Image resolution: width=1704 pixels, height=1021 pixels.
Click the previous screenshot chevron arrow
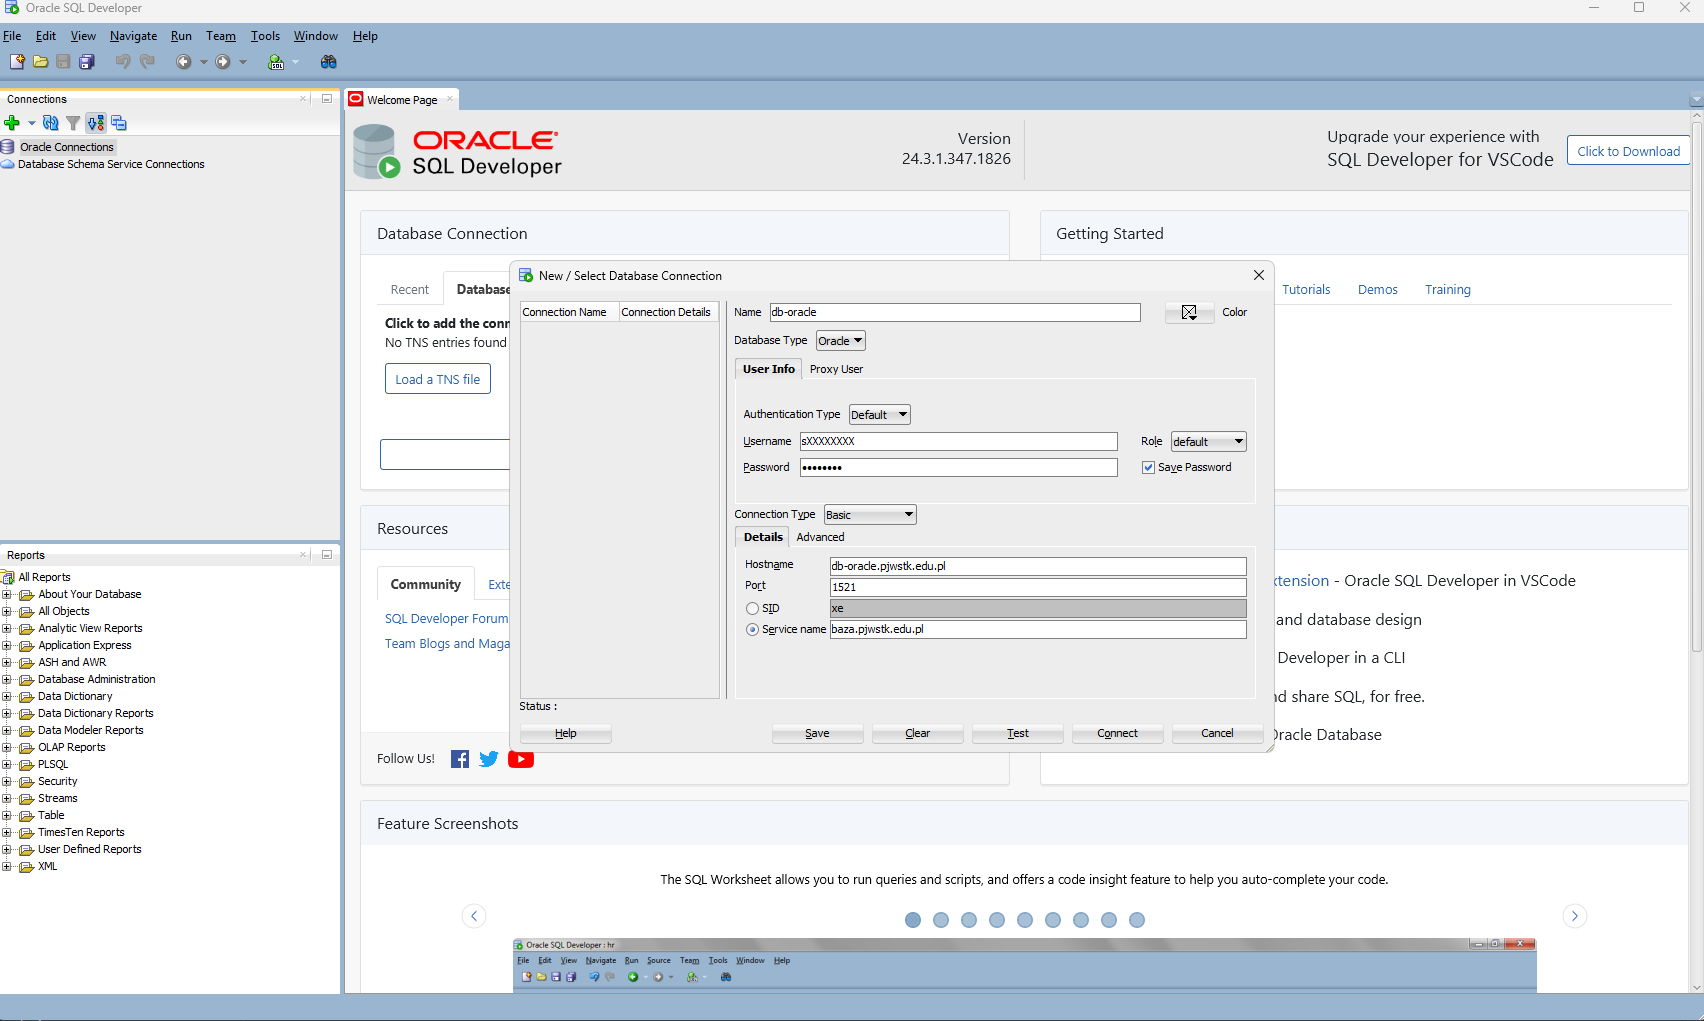474,916
